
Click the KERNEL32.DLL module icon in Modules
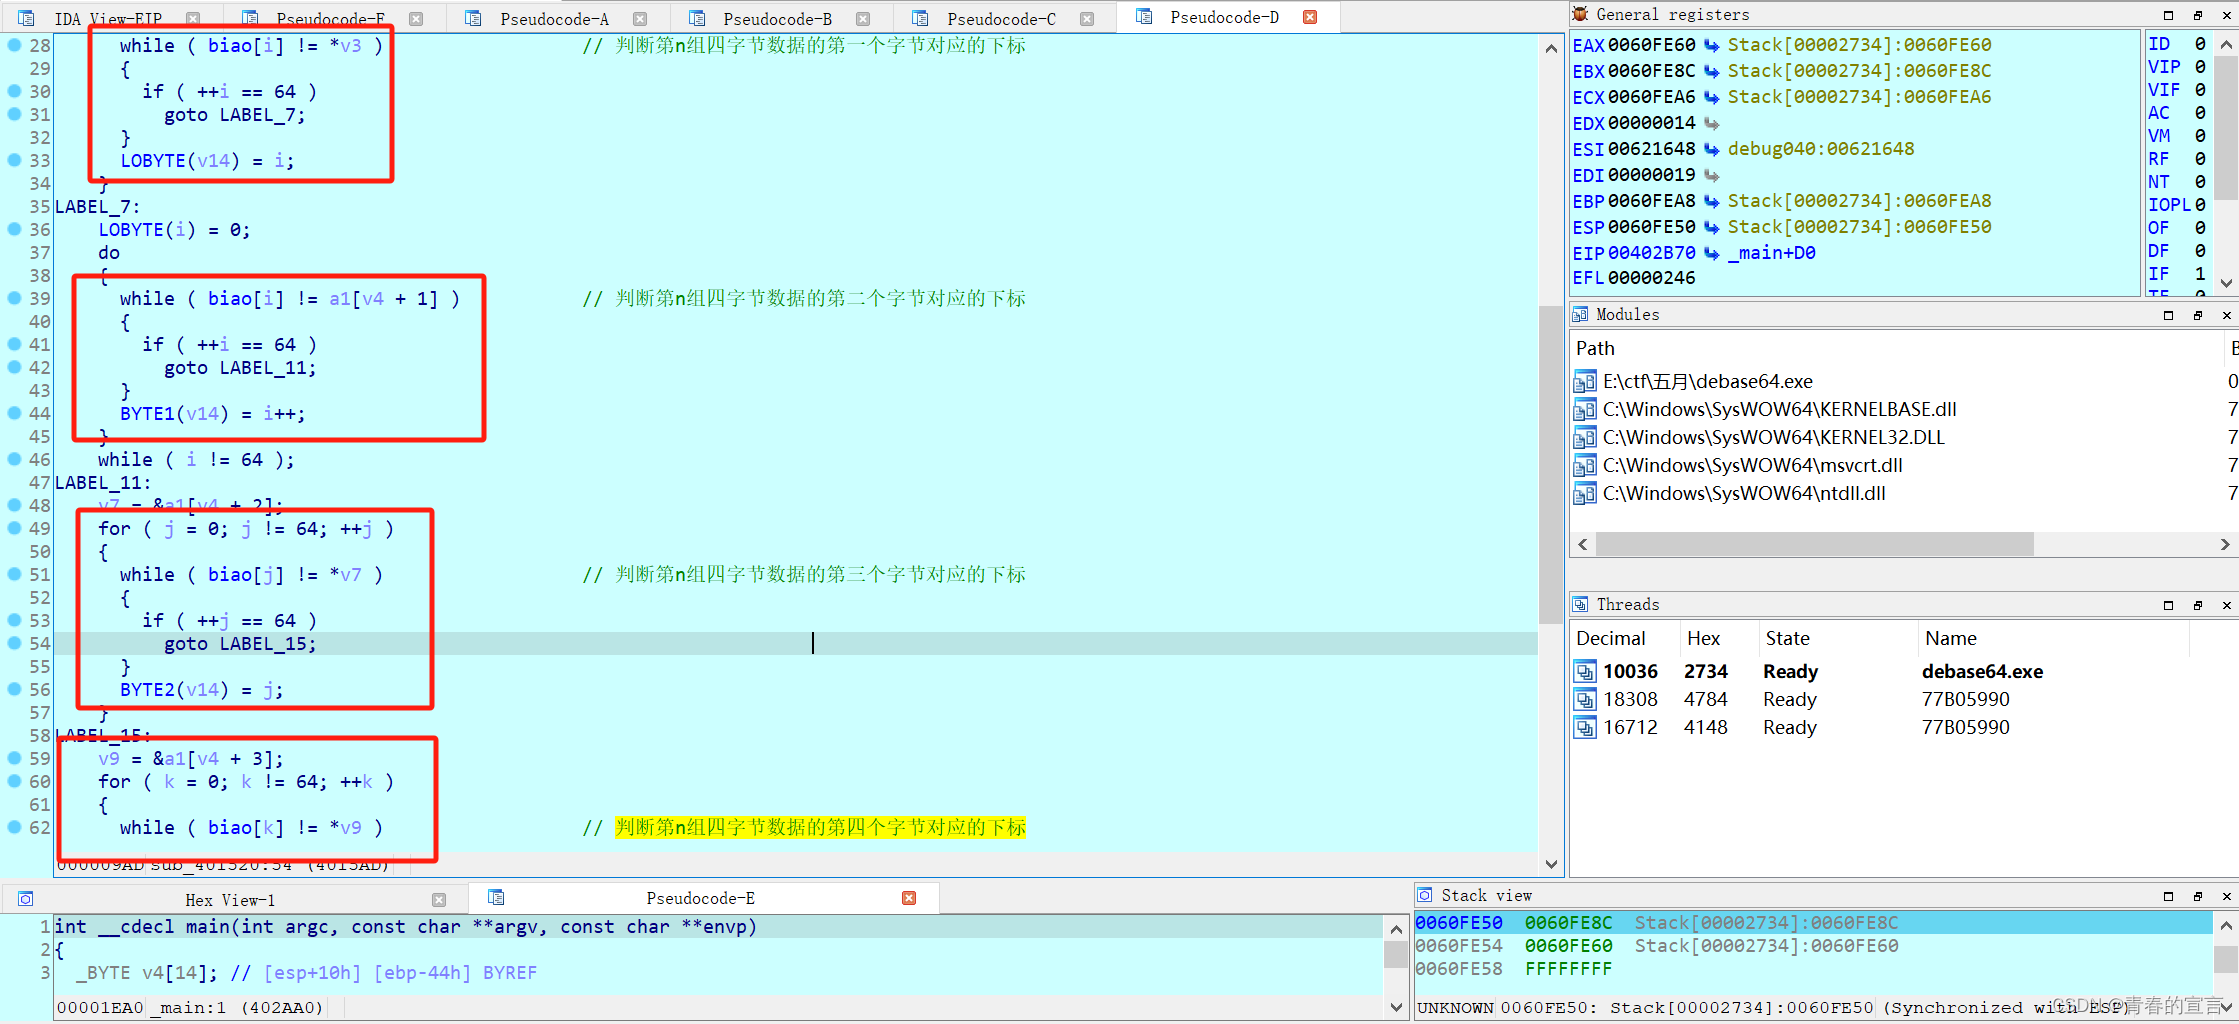1585,437
